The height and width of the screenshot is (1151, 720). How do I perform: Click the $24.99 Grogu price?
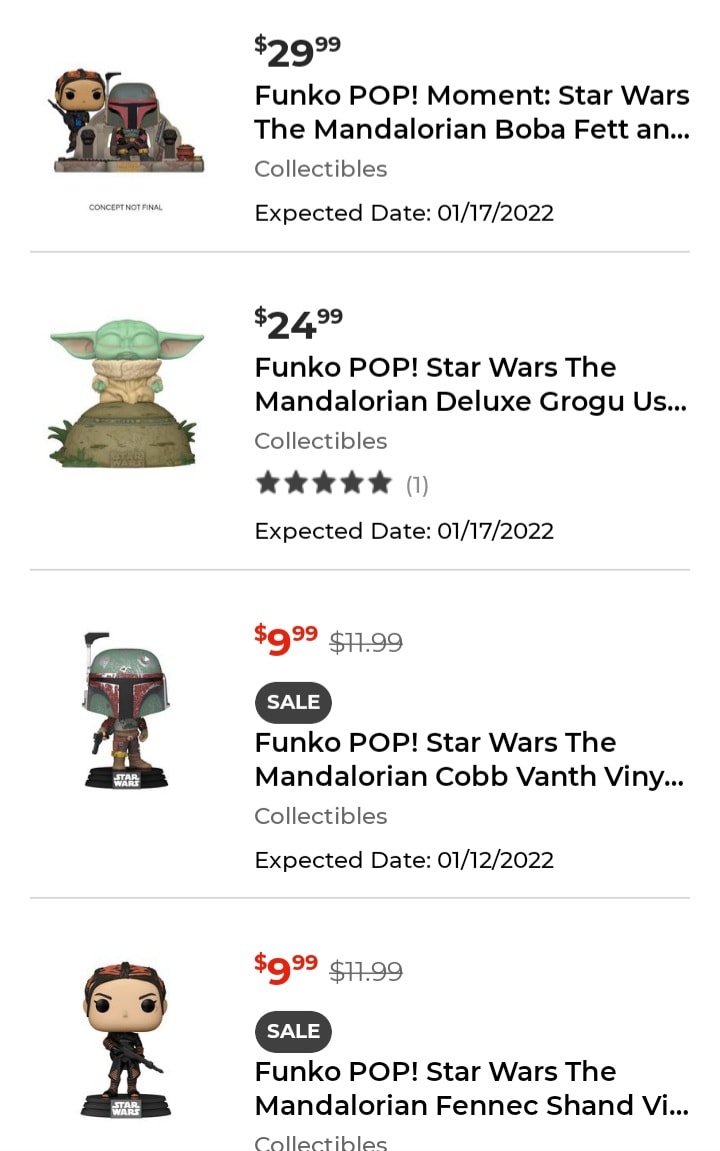(298, 323)
